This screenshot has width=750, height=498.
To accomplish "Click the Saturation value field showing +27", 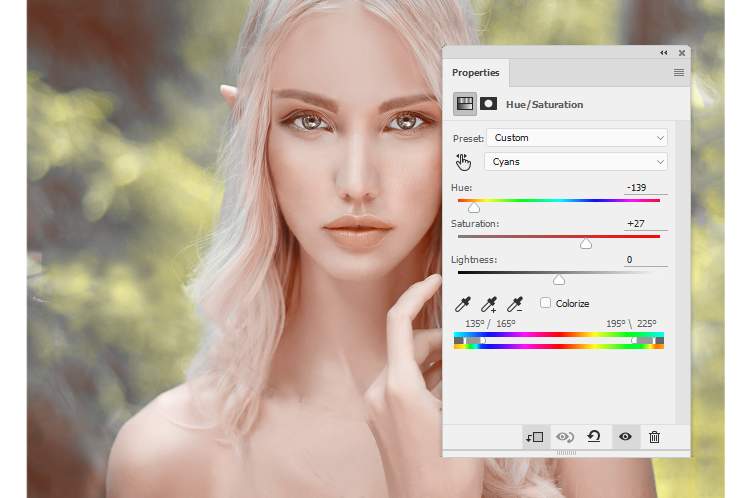I will (645, 223).
